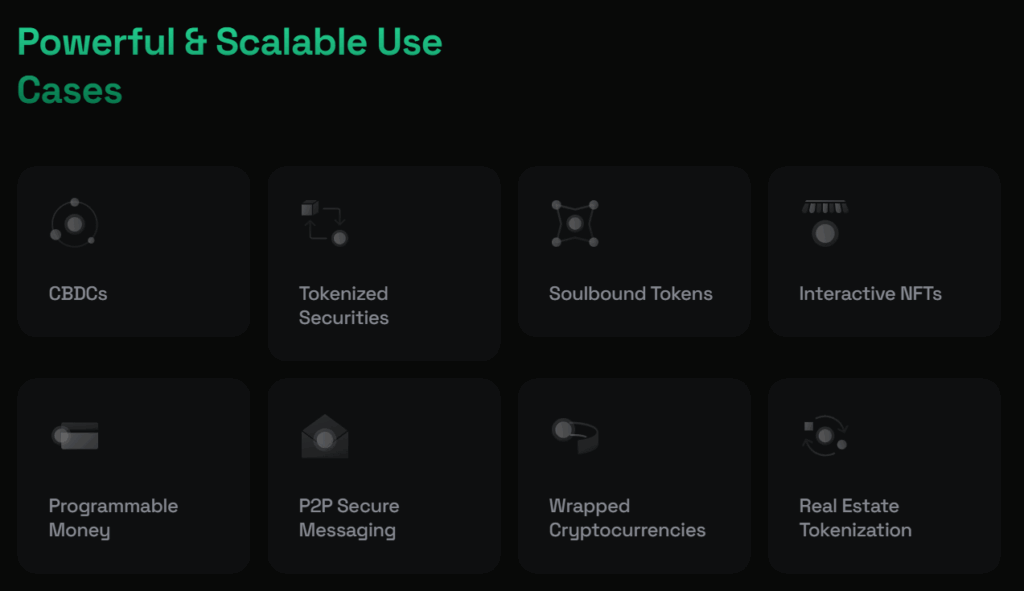Click the Programmable Money card icon

75,435
